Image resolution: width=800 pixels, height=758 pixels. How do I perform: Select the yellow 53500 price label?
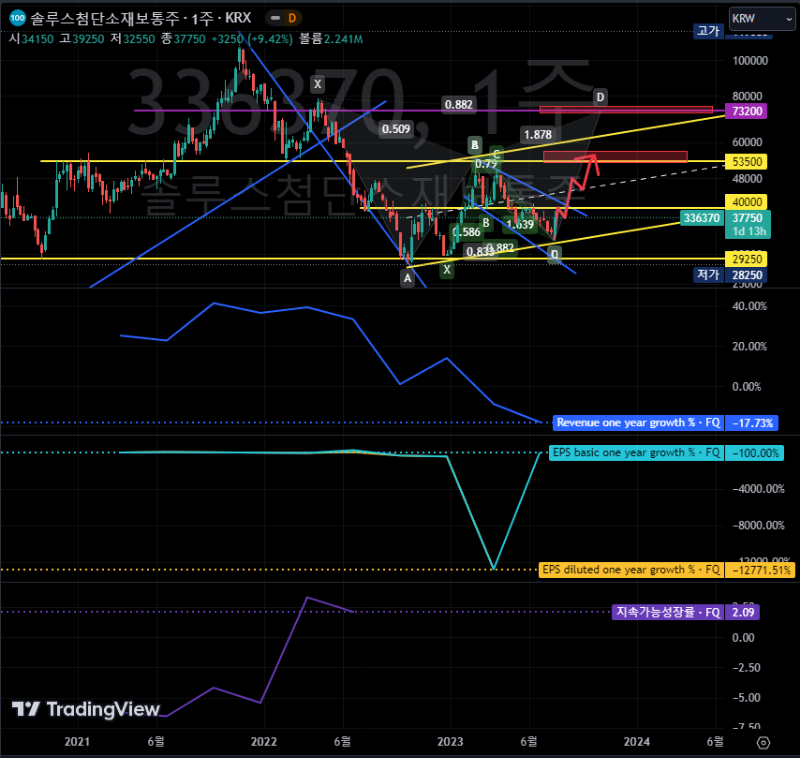[746, 162]
